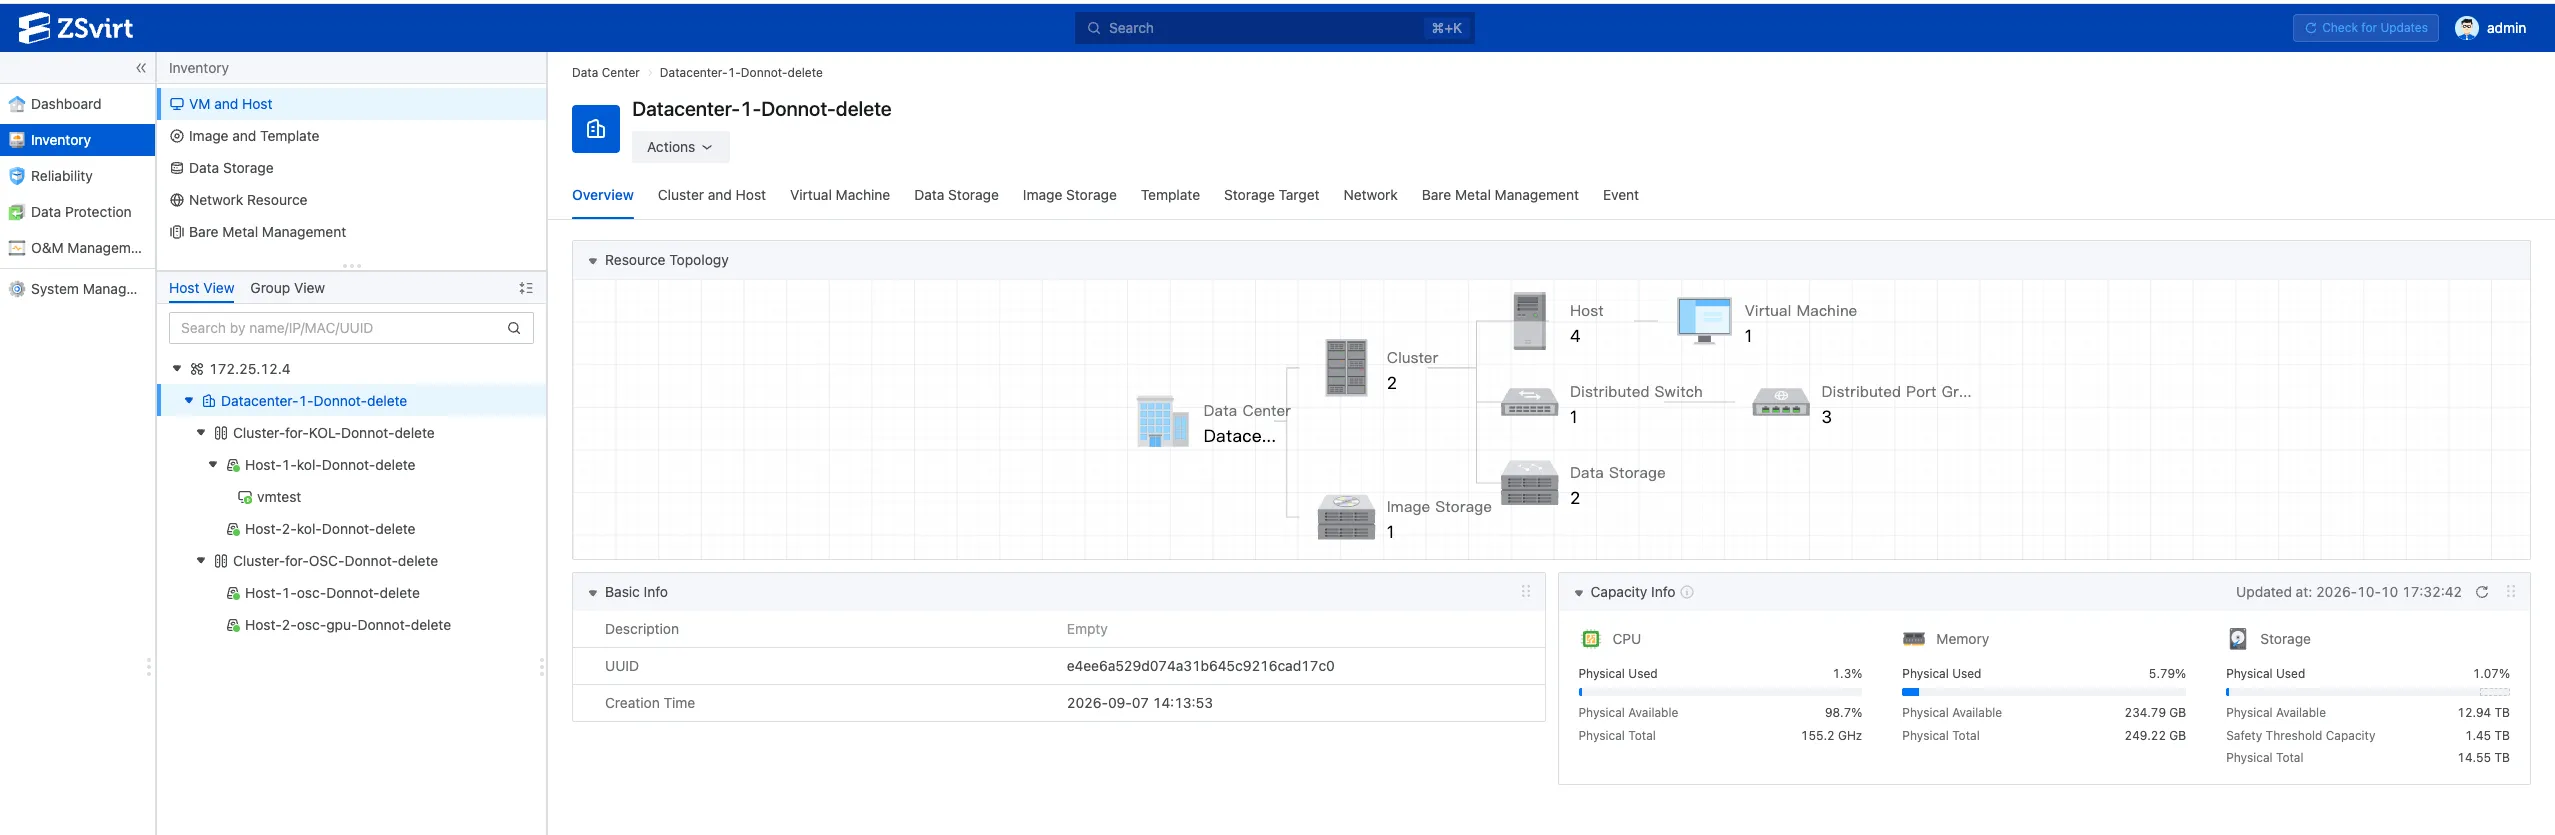The image size is (2555, 835).
Task: Refresh the Capacity Info panel
Action: pyautogui.click(x=2482, y=592)
